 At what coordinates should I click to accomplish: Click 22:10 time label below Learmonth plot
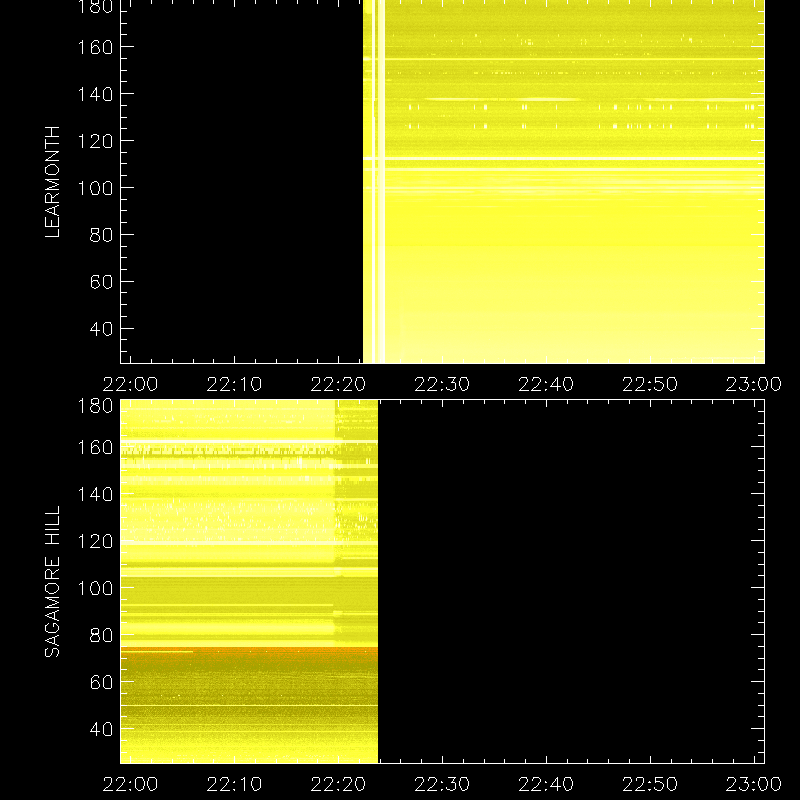point(234,384)
